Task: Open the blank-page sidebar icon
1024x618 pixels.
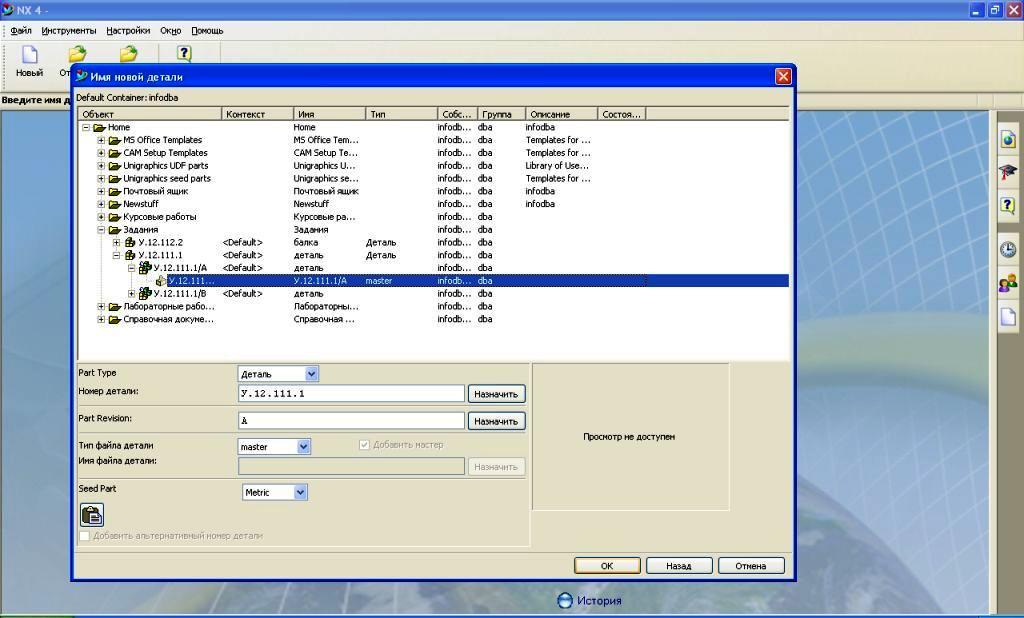Action: click(1008, 316)
